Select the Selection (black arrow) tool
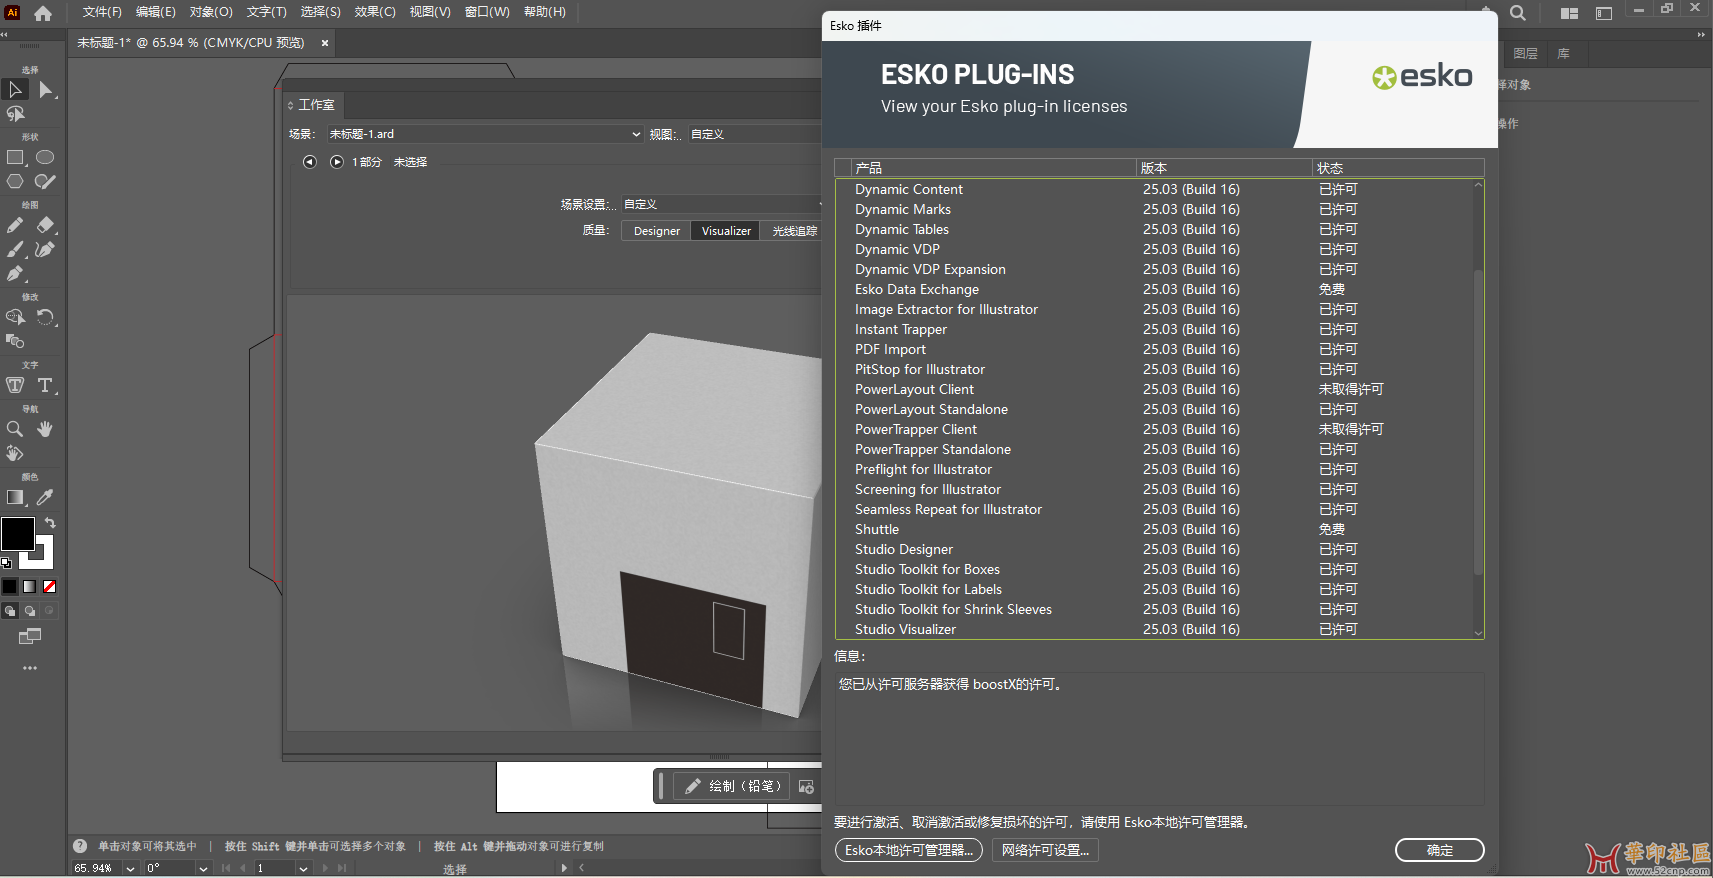The height and width of the screenshot is (878, 1713). [x=15, y=90]
